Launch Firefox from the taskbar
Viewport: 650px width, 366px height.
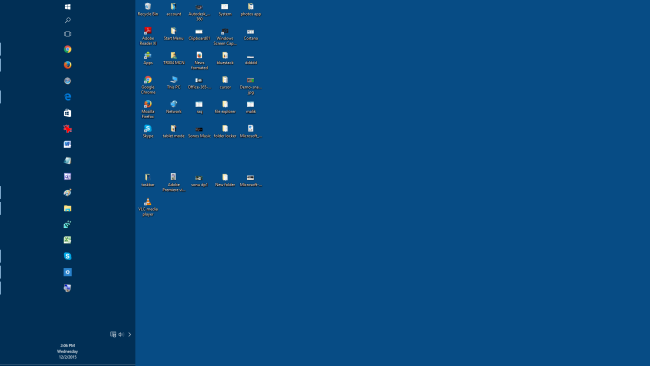68,65
